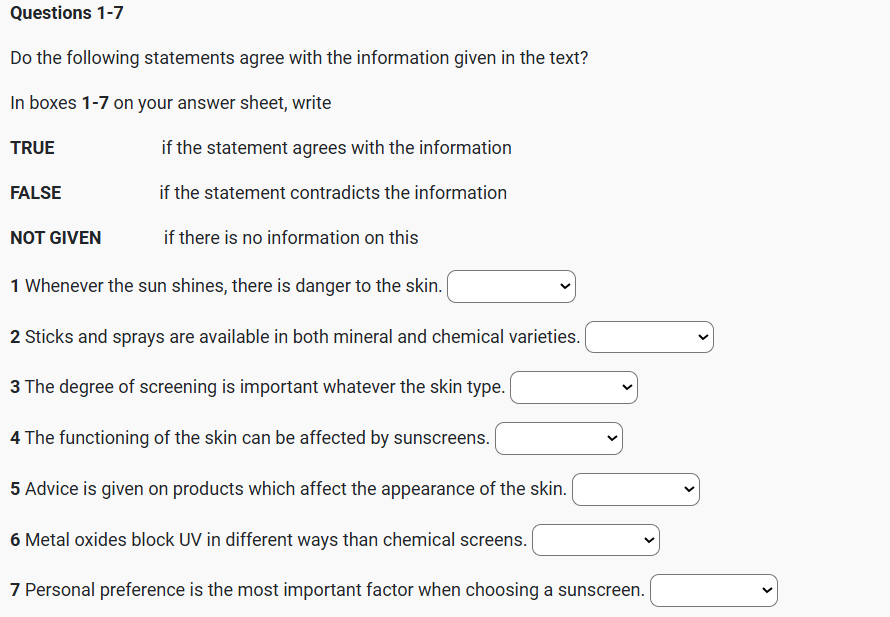Image resolution: width=890 pixels, height=617 pixels.
Task: Click the "Questions 1-7" heading
Action: tap(67, 13)
